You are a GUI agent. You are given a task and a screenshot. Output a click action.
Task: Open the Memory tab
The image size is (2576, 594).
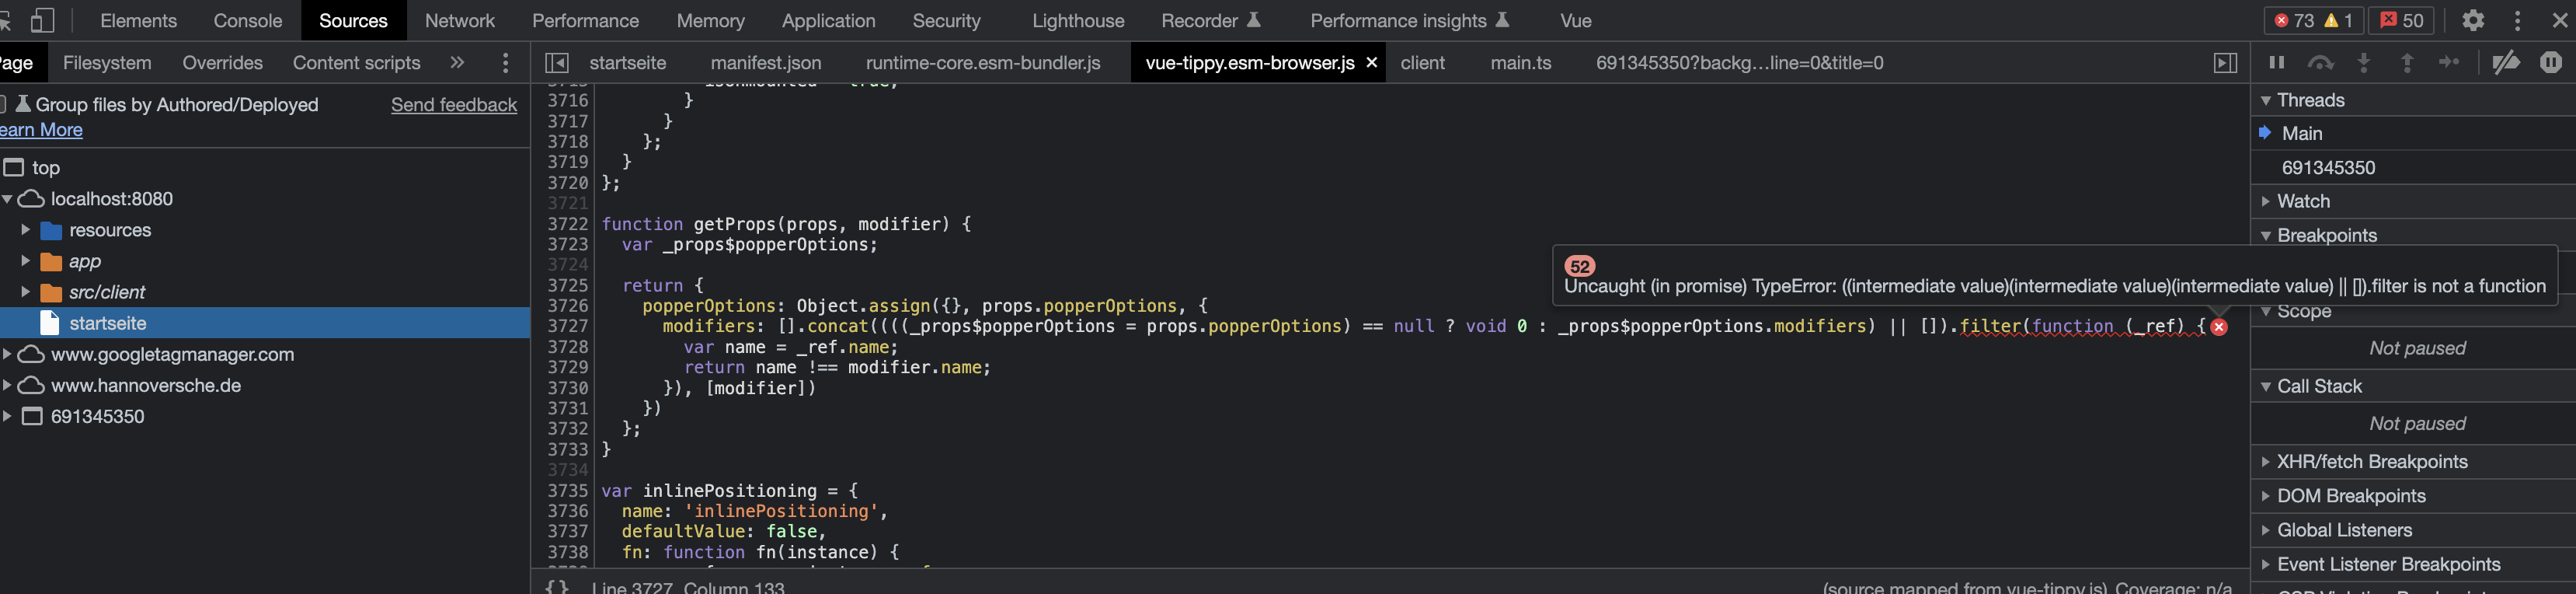(710, 20)
